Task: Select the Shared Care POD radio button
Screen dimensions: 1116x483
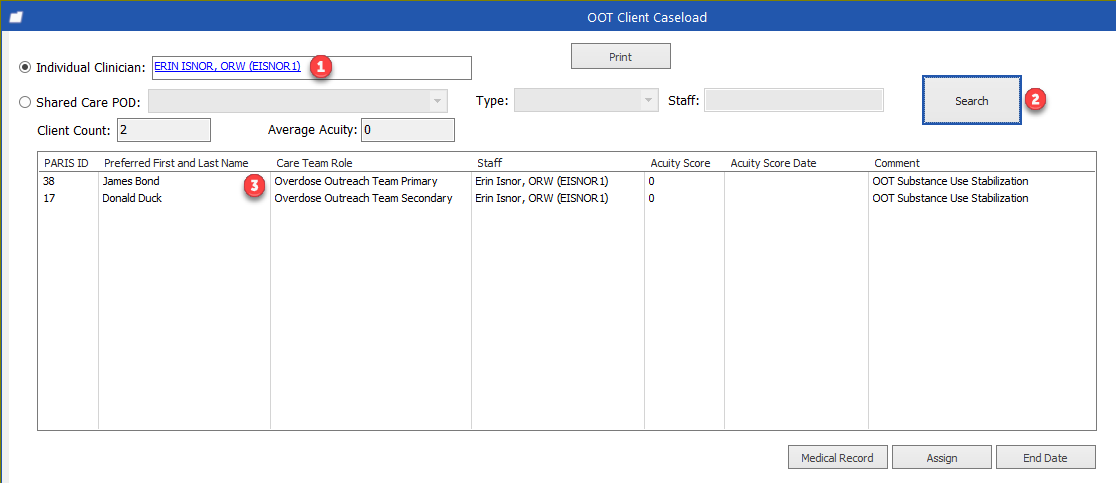Action: [26, 101]
